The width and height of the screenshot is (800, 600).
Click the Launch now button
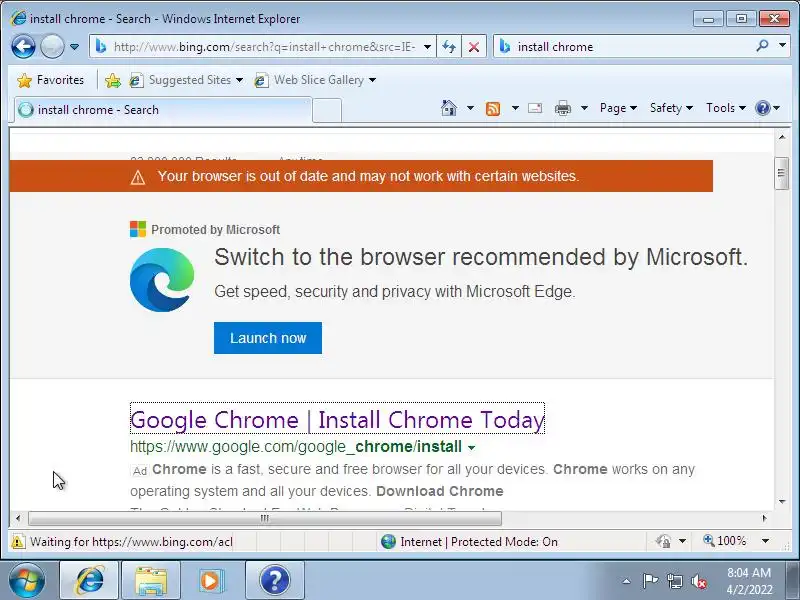[268, 338]
